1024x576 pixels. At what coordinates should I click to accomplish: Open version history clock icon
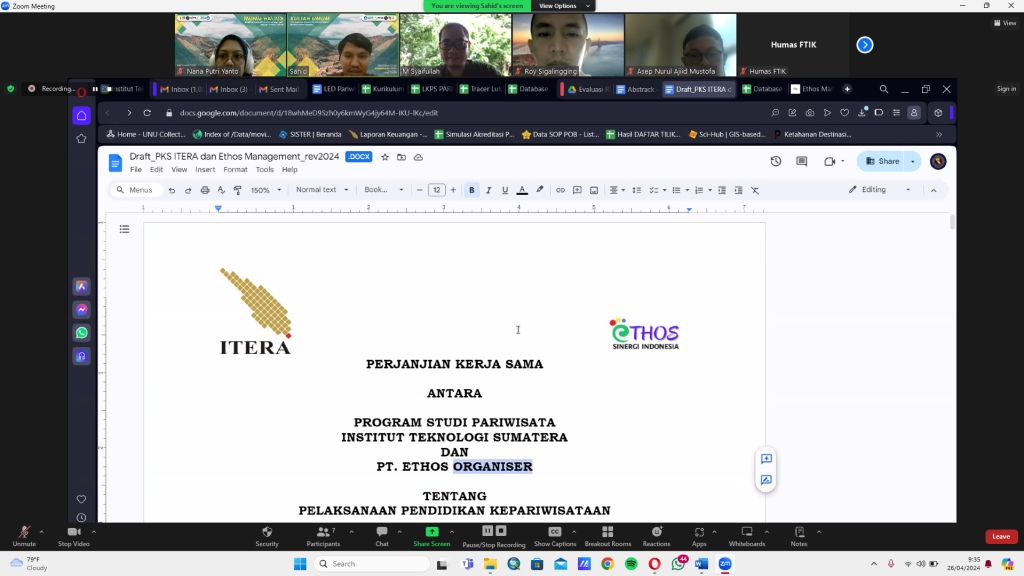click(776, 161)
